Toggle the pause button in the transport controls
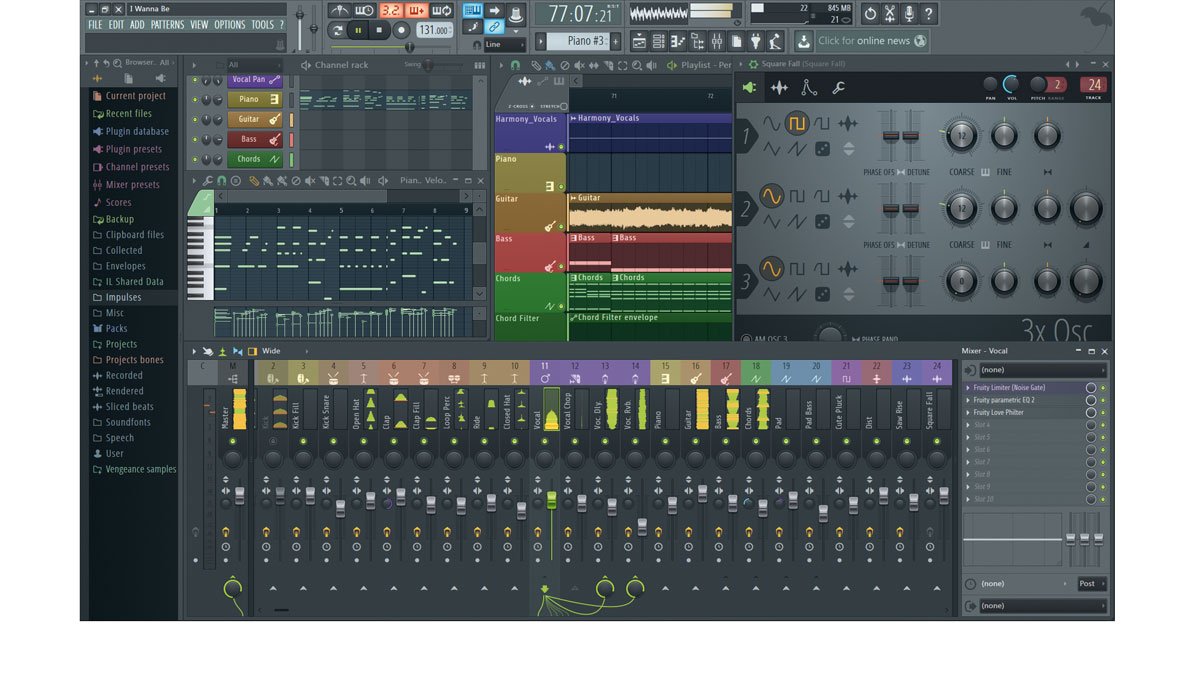The image size is (1200, 675). (x=358, y=30)
